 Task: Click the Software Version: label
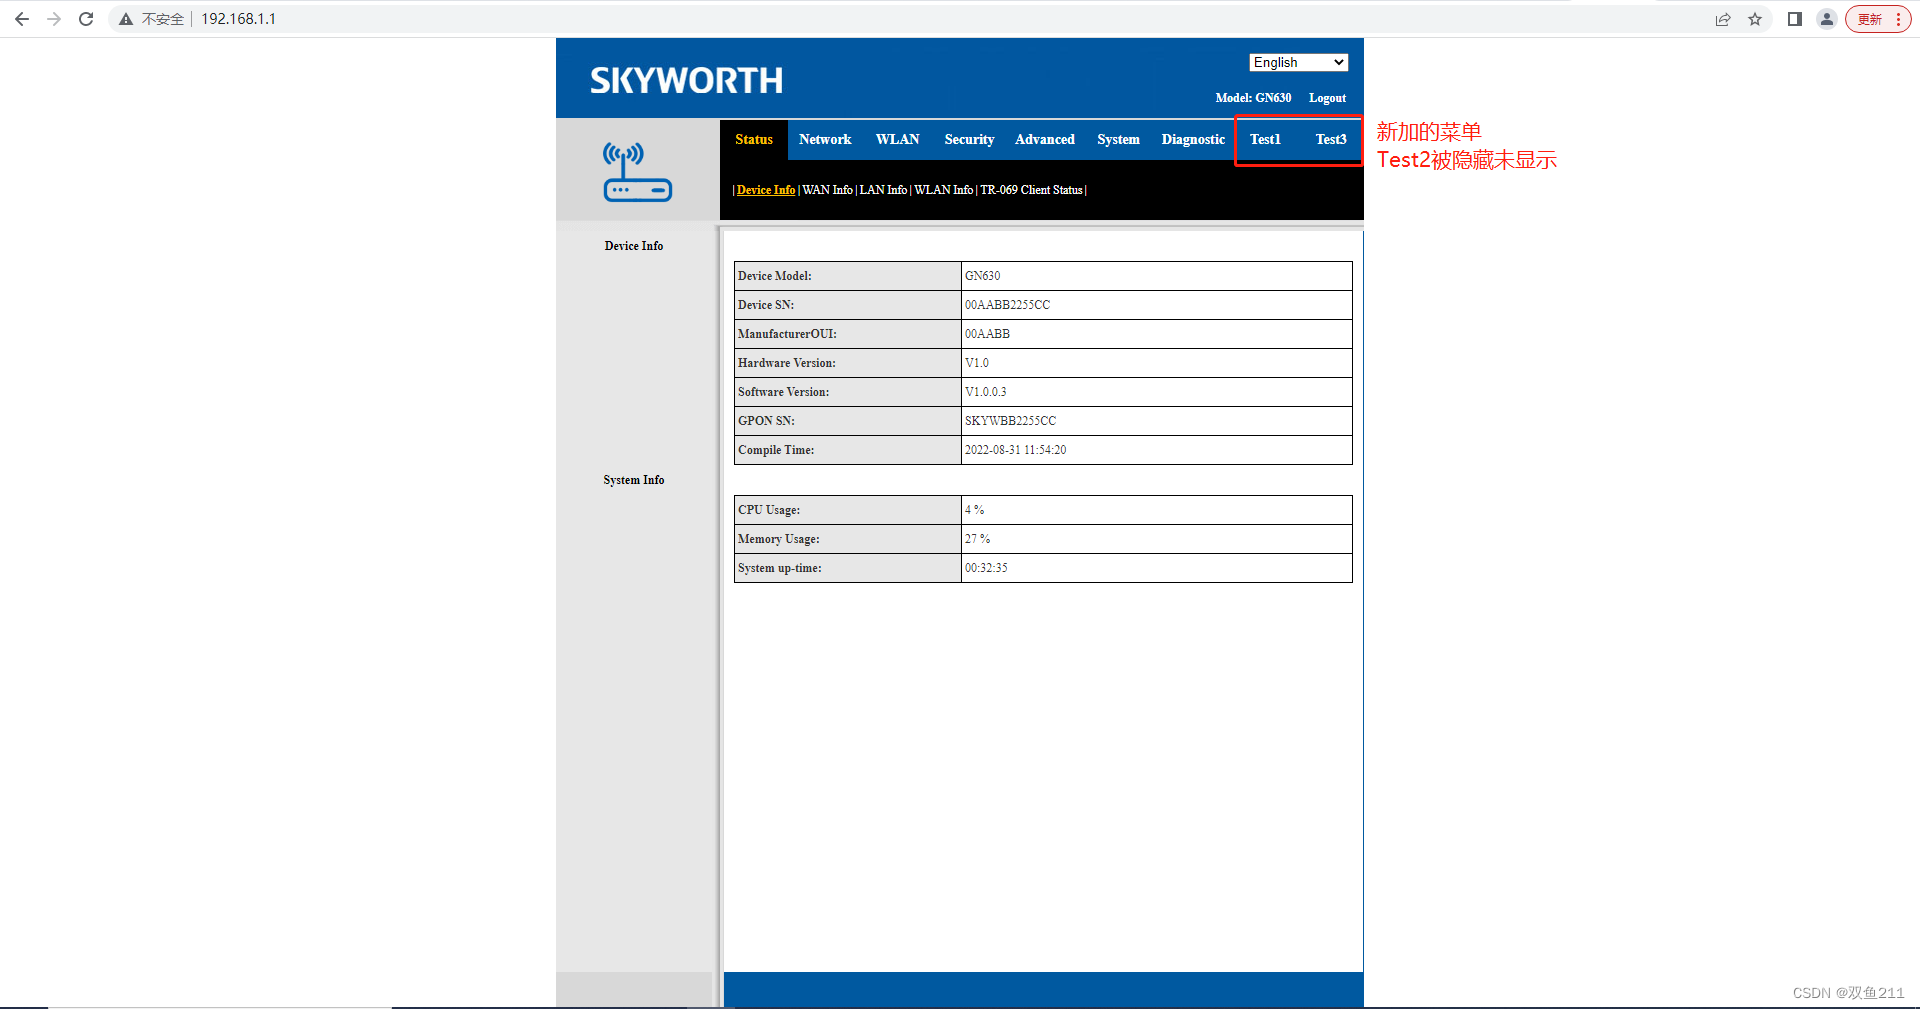click(x=784, y=392)
